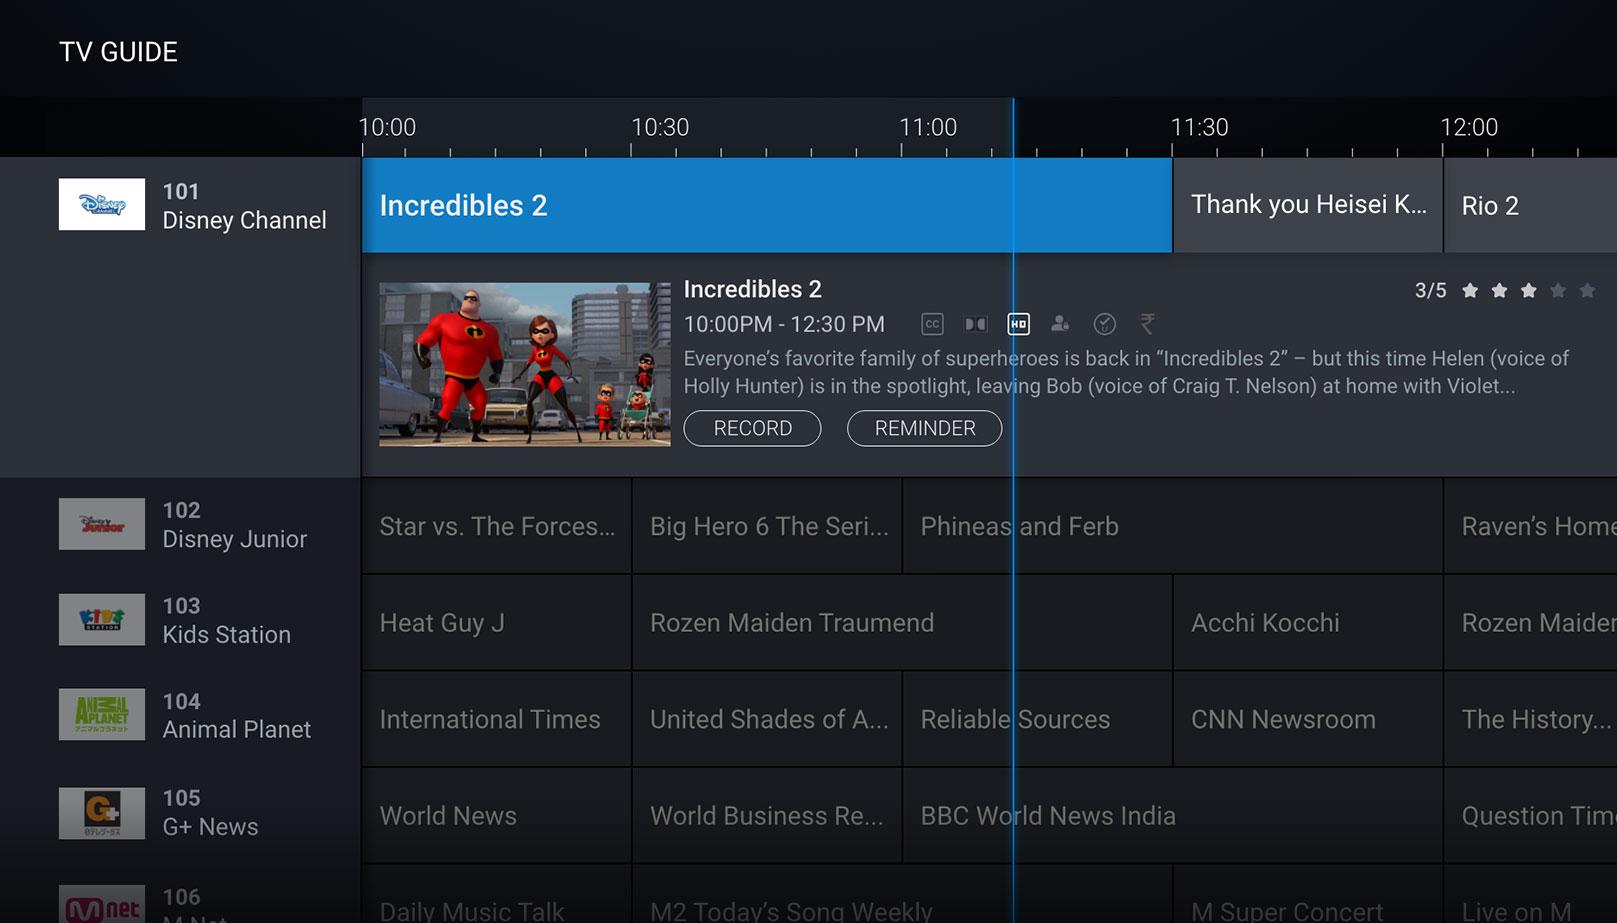Select Big Hero 6 The Seri... program
The height and width of the screenshot is (923, 1617).
(x=767, y=526)
